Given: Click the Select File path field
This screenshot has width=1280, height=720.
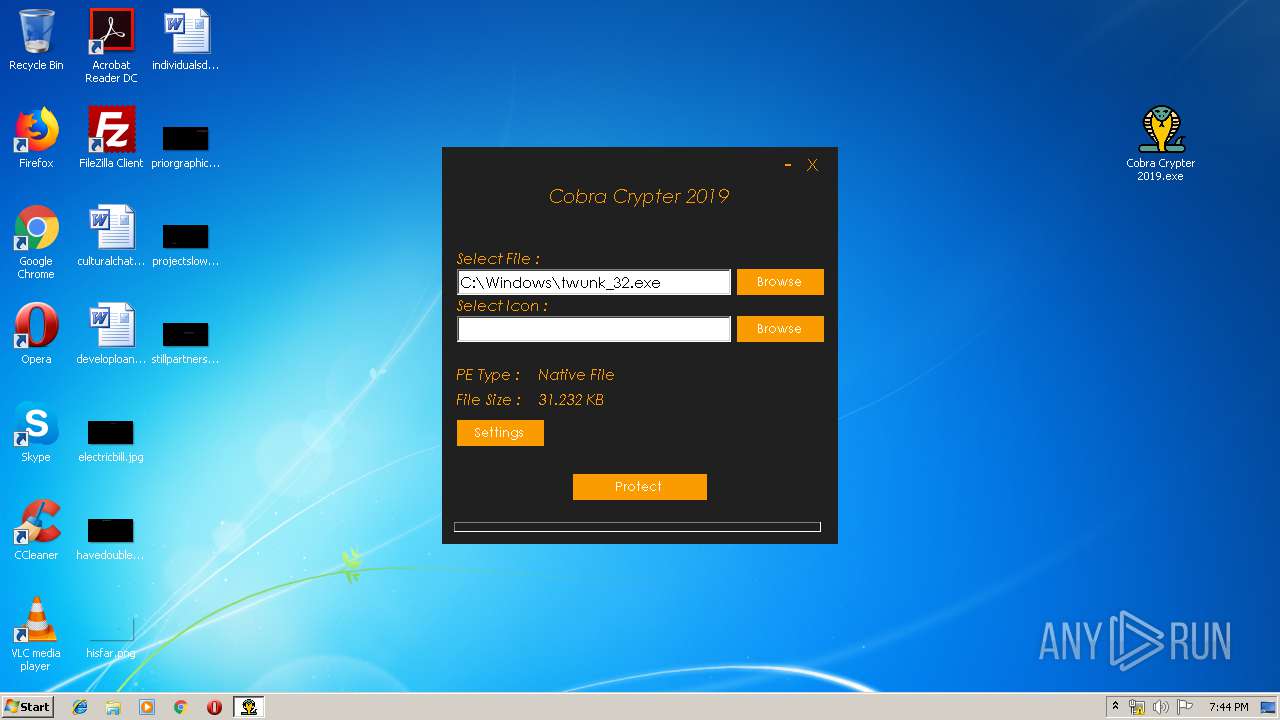Looking at the screenshot, I should tap(594, 282).
